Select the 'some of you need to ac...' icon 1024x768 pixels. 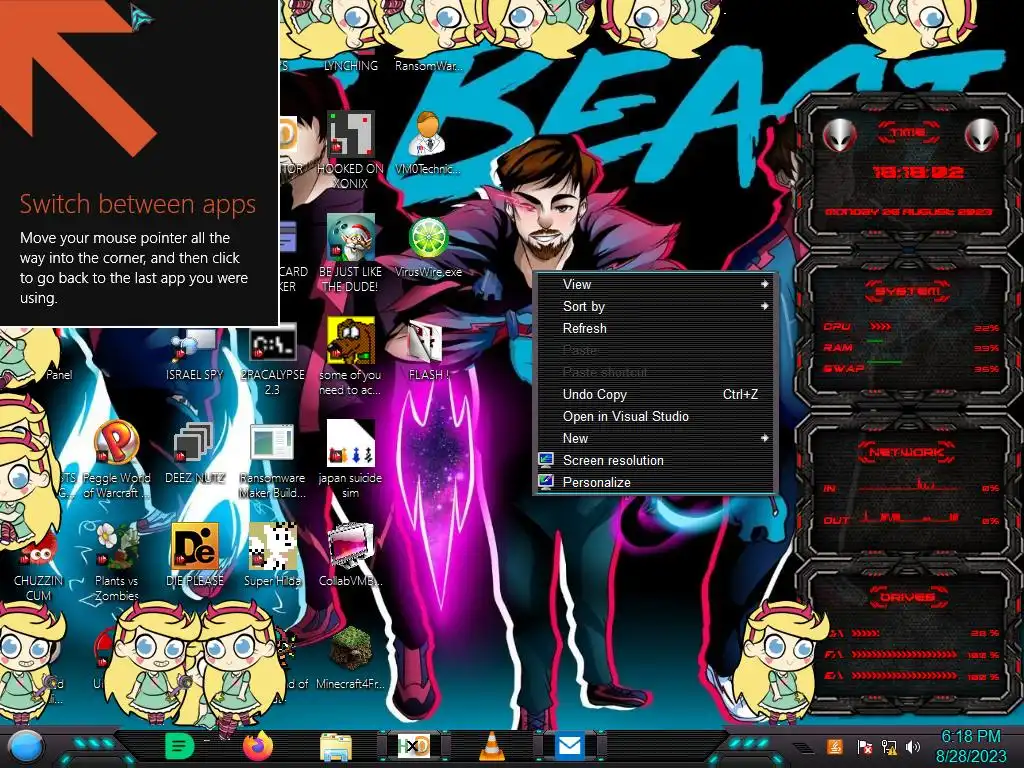tap(351, 340)
